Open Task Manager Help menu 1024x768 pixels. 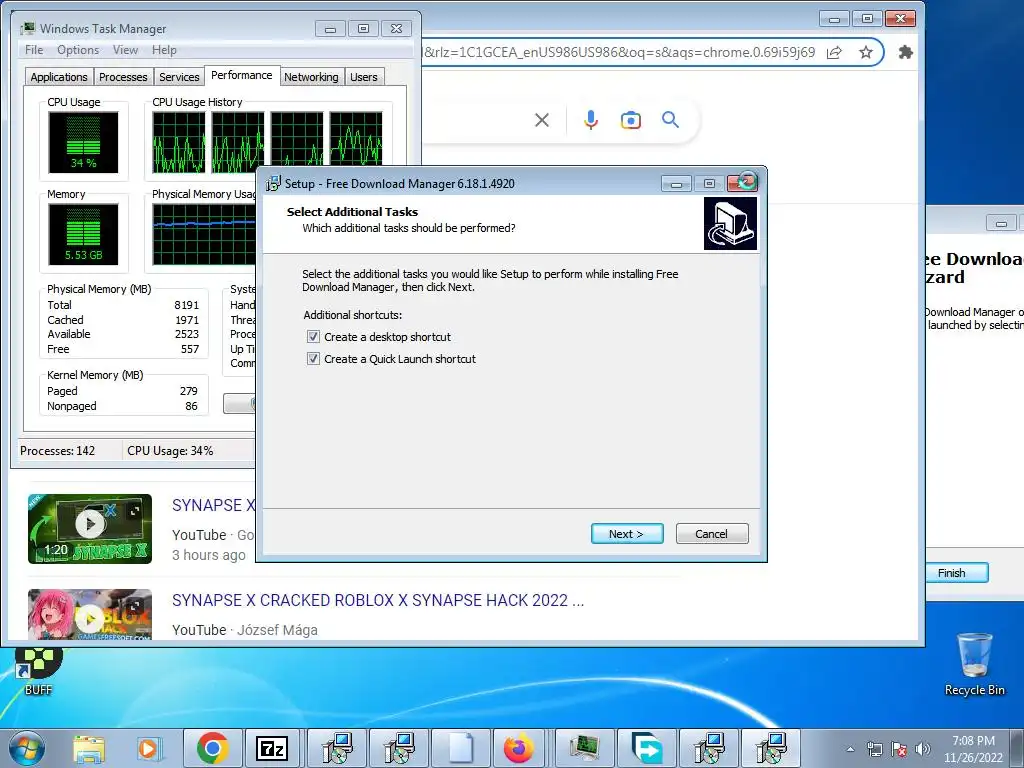pos(164,50)
